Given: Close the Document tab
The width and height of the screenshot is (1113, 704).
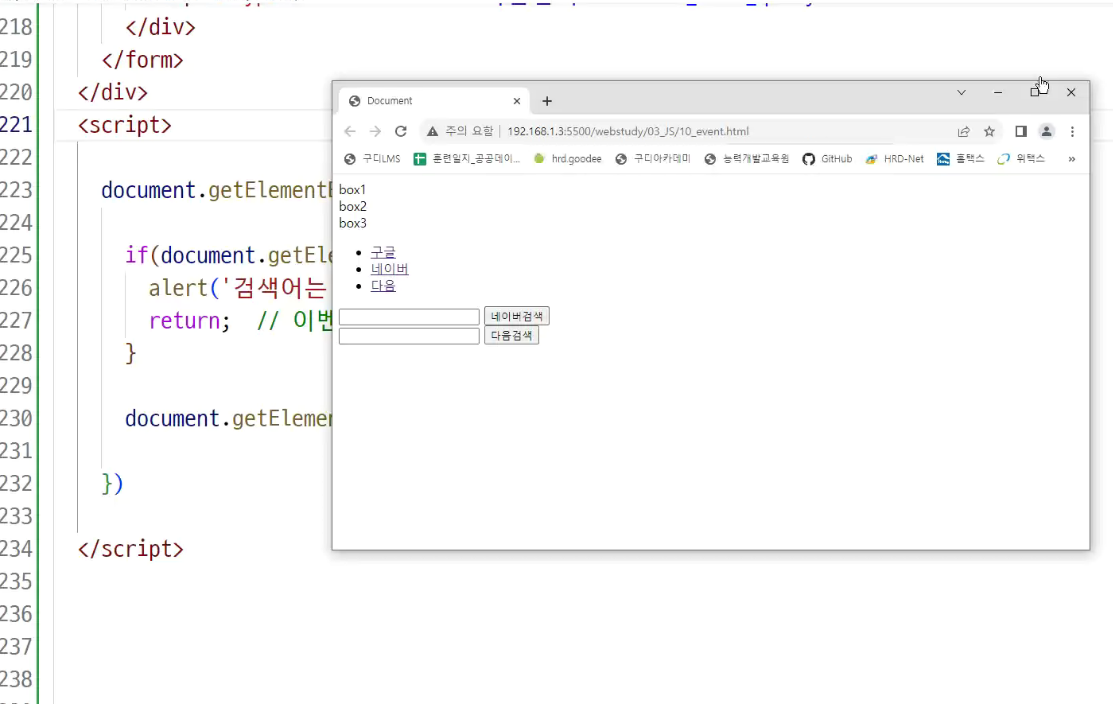Looking at the screenshot, I should [x=517, y=101].
